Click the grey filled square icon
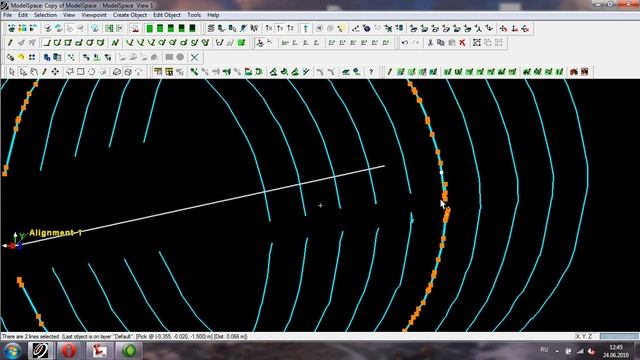Screen dimensions: 640x360 coord(169,58)
